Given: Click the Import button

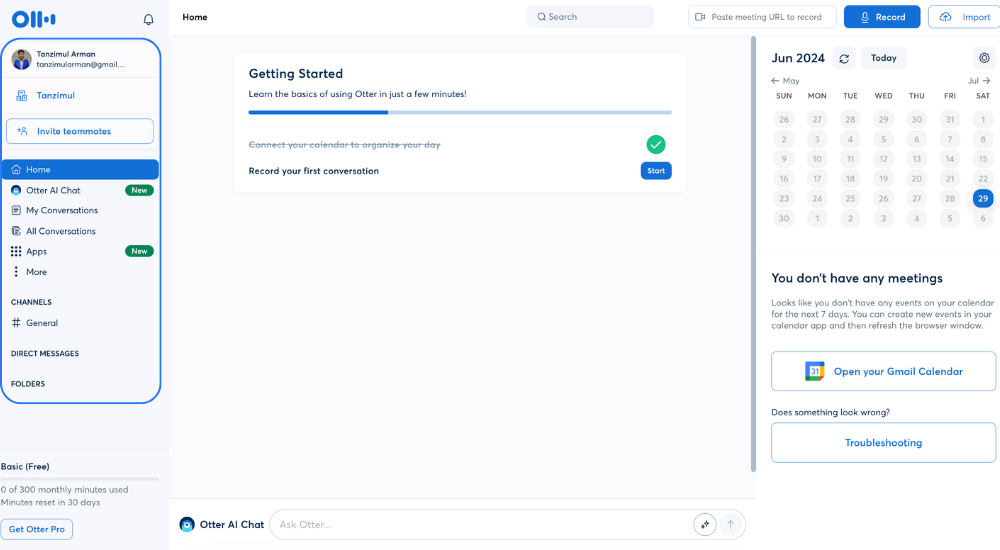Looking at the screenshot, I should [964, 17].
